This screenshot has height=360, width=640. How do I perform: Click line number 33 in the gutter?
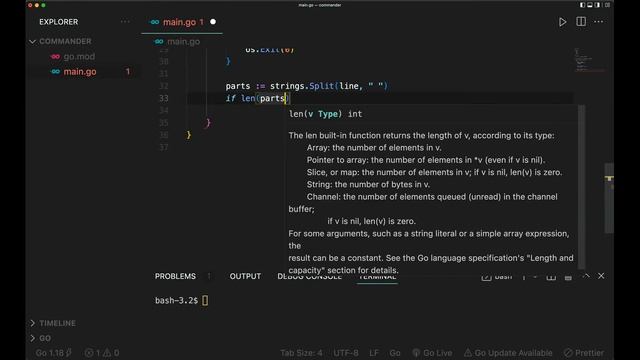164,98
